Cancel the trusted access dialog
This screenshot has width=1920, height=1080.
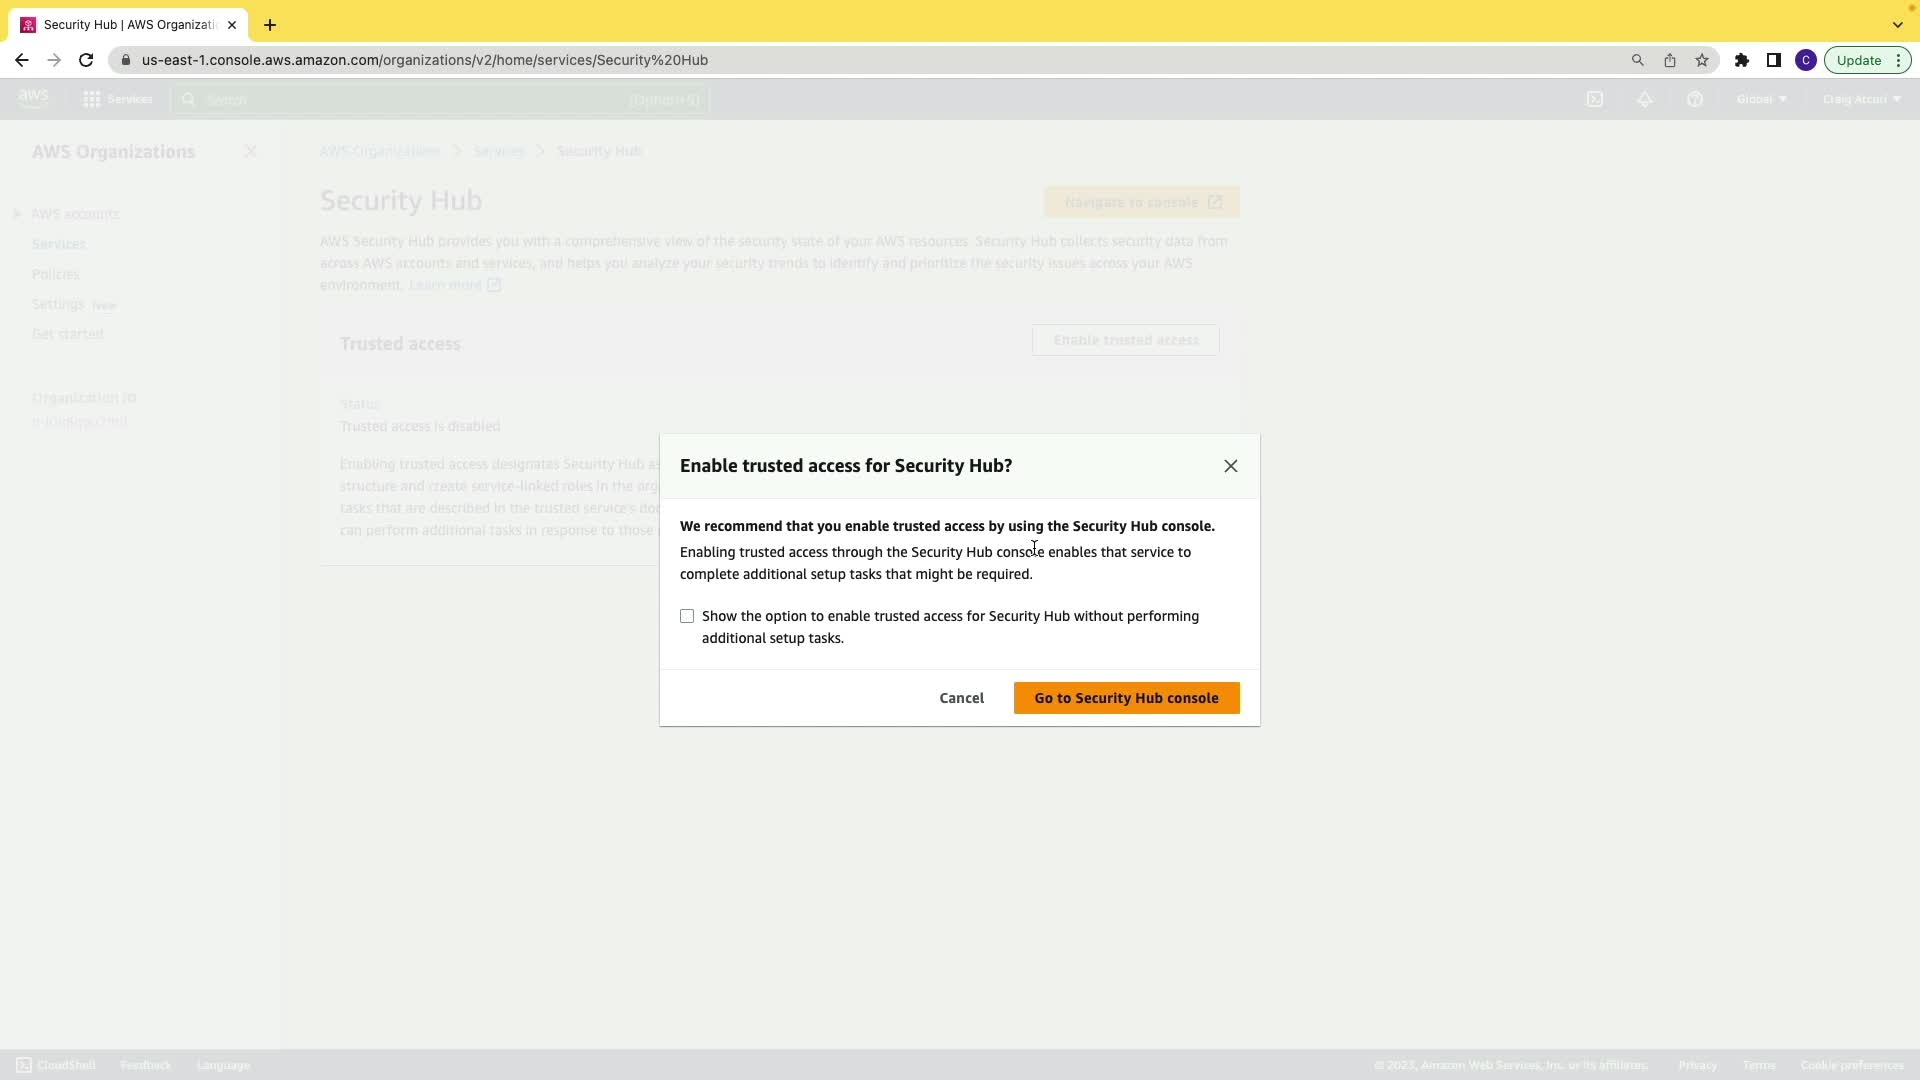(x=961, y=698)
